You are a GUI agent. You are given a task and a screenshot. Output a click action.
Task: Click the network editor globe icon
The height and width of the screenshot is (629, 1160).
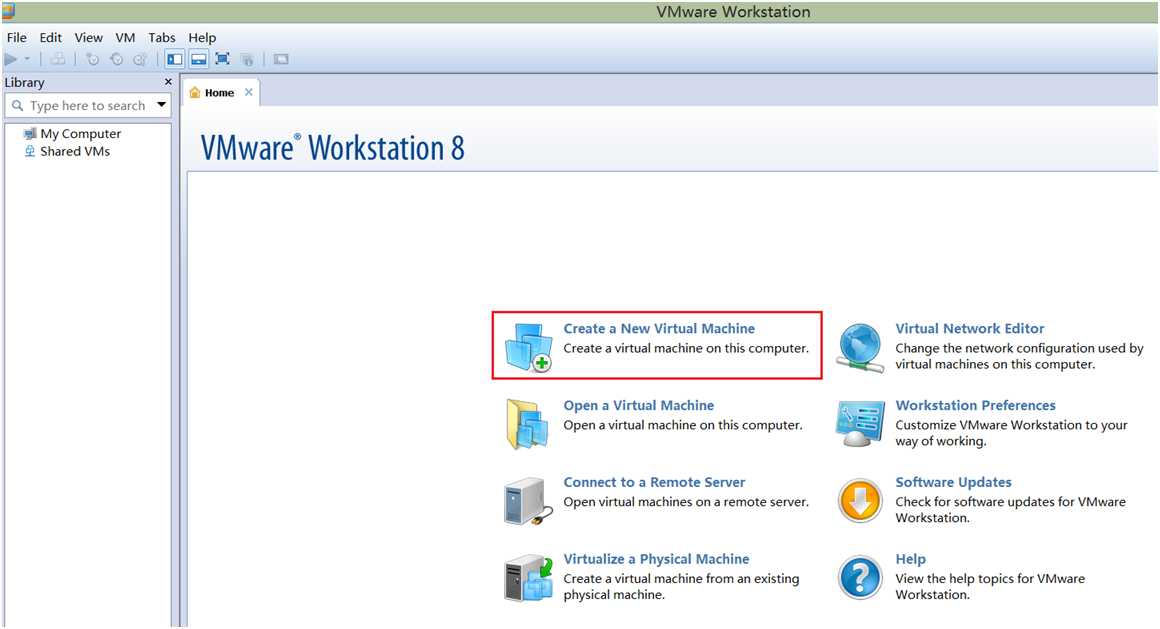pyautogui.click(x=860, y=348)
